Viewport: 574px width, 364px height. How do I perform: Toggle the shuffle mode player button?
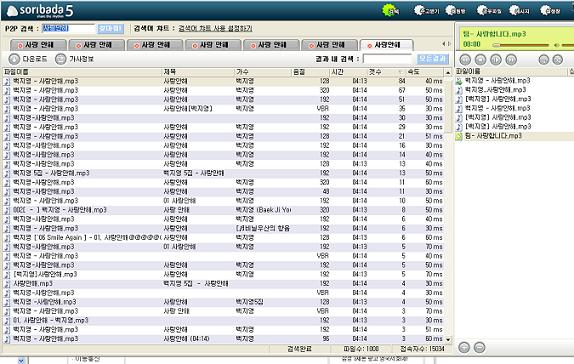558,59
